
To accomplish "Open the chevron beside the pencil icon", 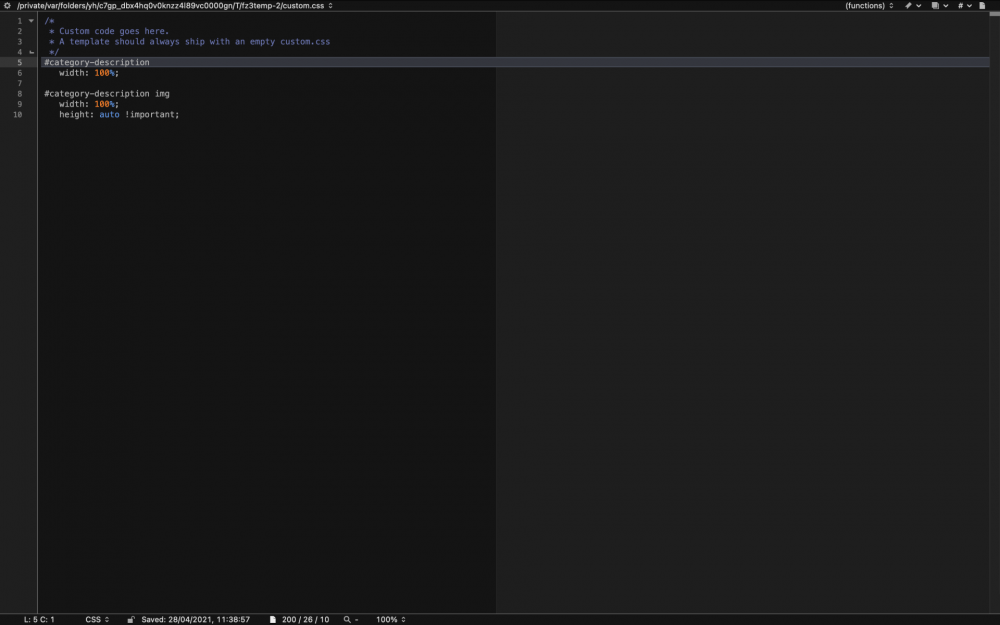I will point(919,5).
